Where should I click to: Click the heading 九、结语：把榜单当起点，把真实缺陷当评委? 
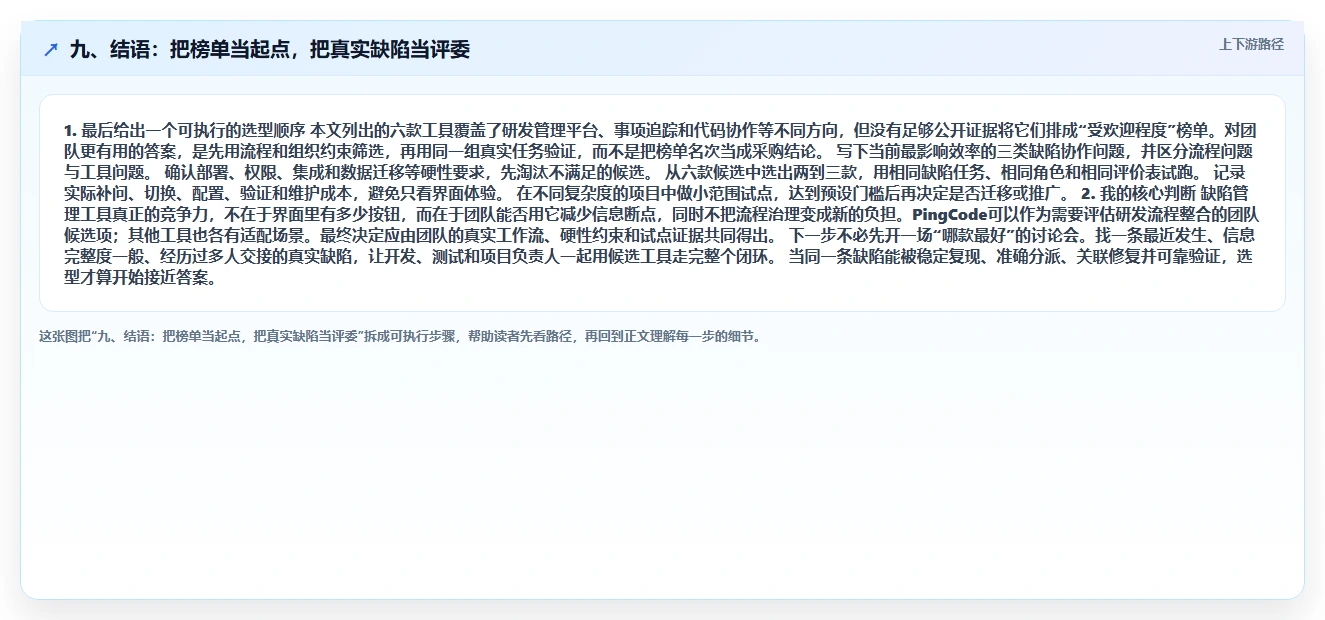(269, 50)
